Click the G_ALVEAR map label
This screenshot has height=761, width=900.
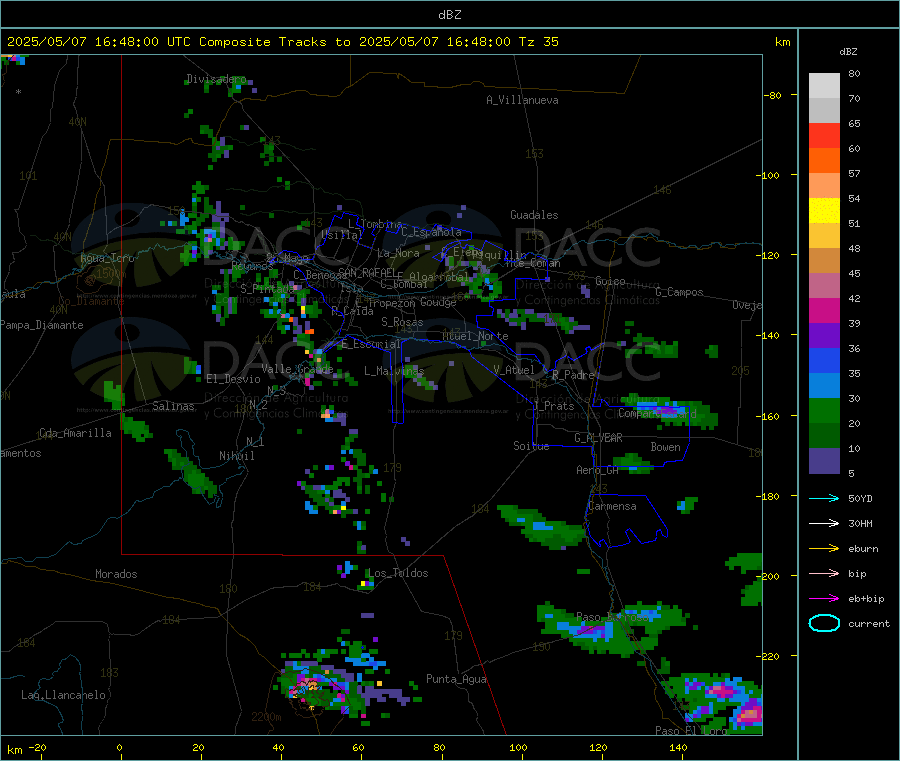pos(598,438)
